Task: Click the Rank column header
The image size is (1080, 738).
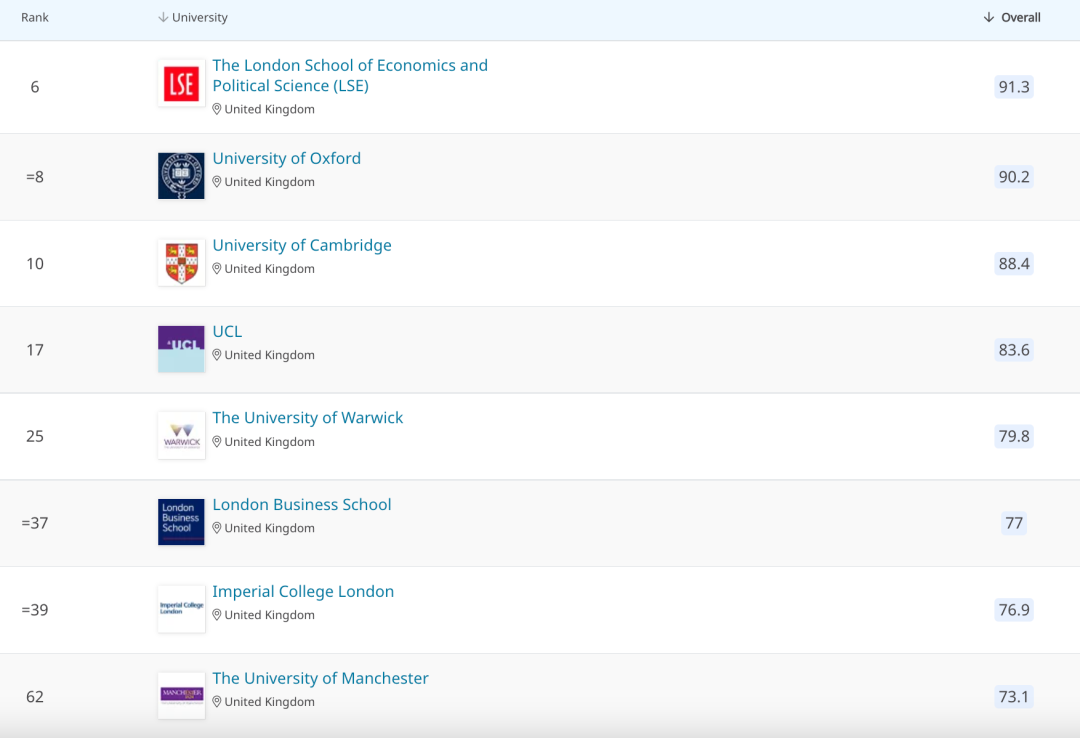Action: point(35,18)
